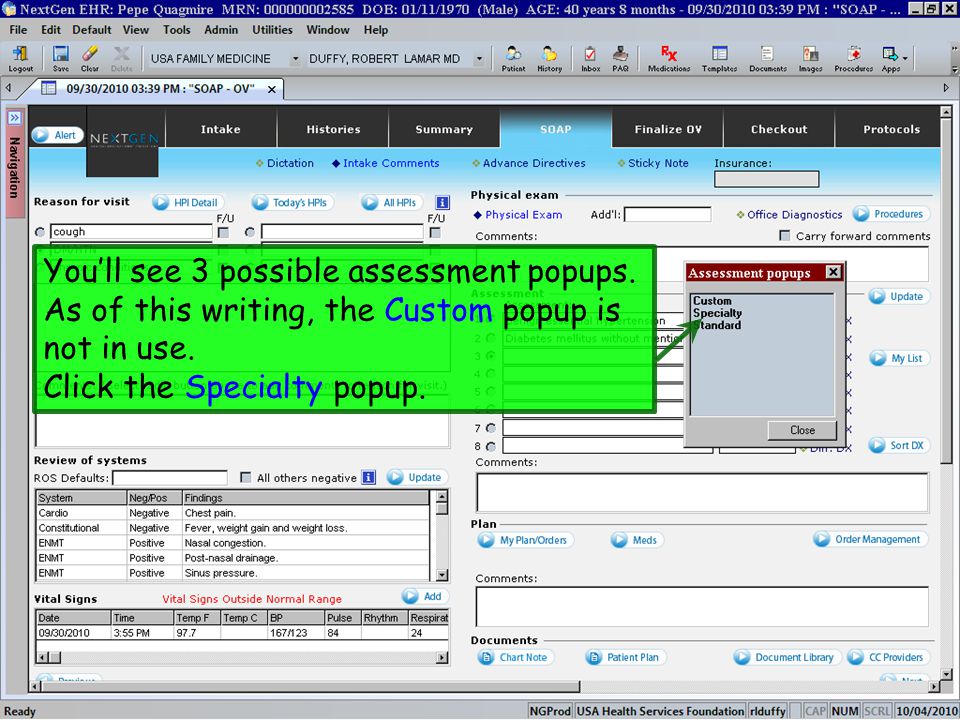Click the Add button in Vital Signs
The height and width of the screenshot is (720, 960).
(x=426, y=596)
